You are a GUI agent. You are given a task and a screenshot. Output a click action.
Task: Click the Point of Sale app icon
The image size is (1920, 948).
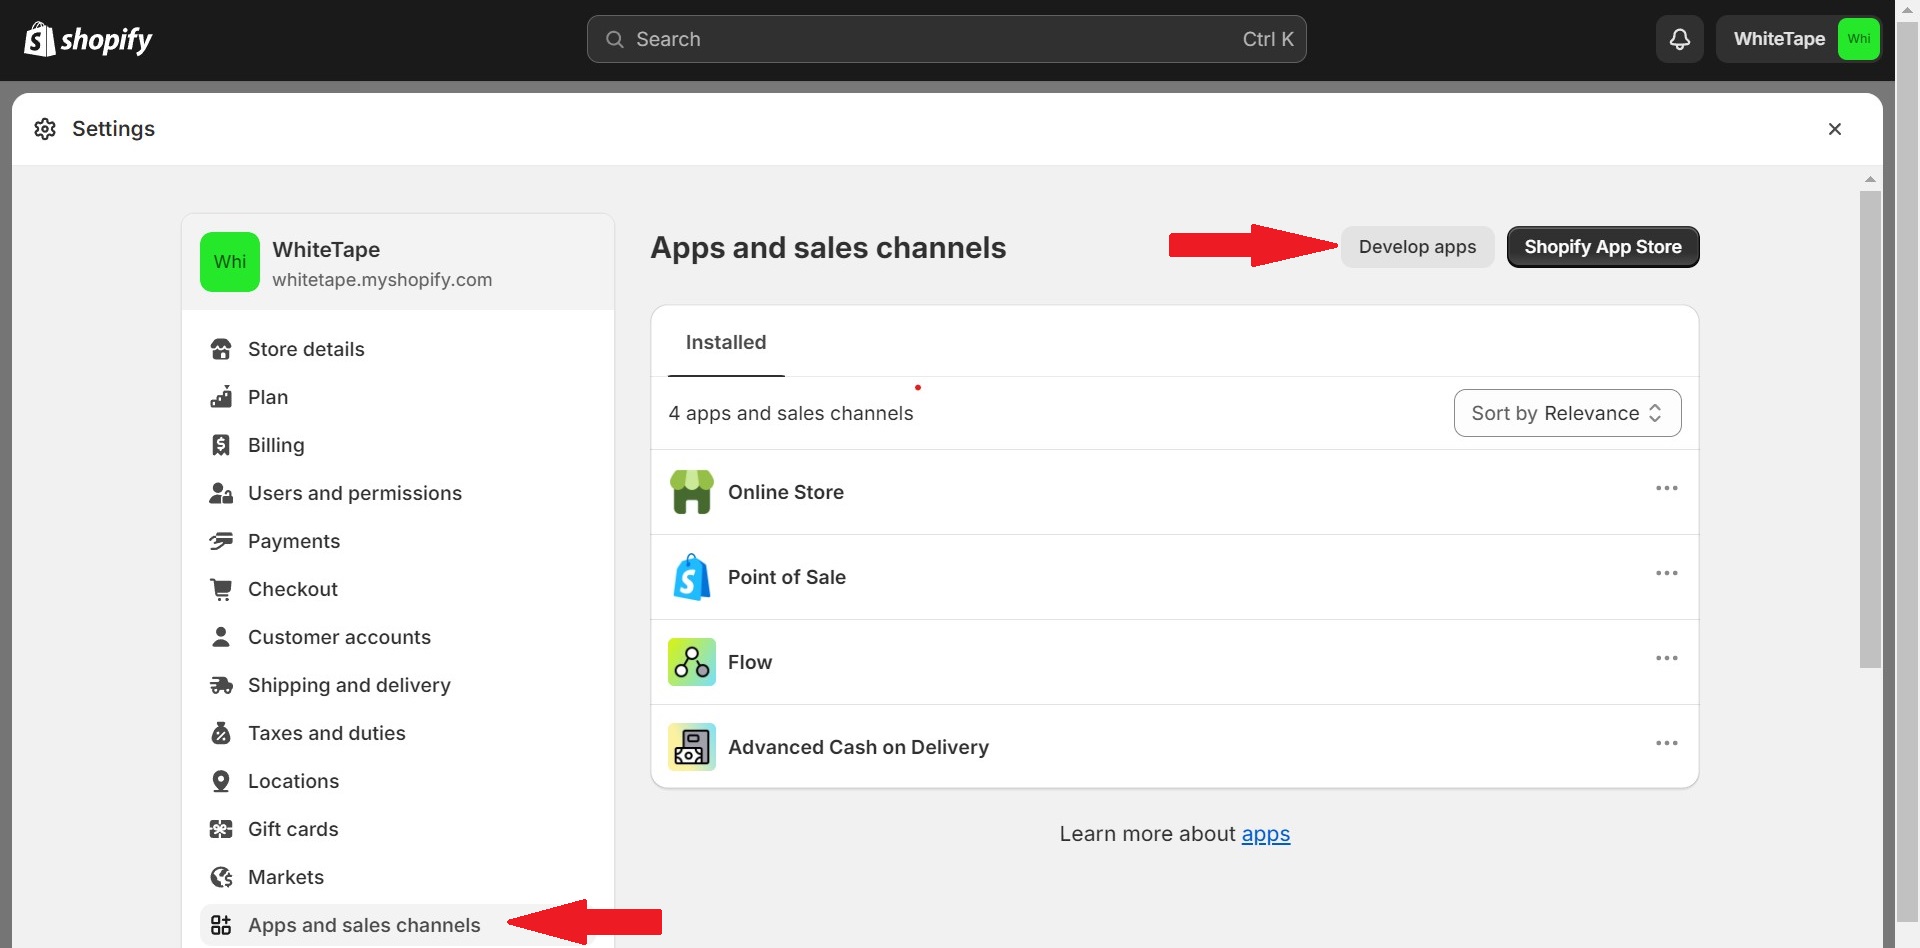(x=692, y=577)
